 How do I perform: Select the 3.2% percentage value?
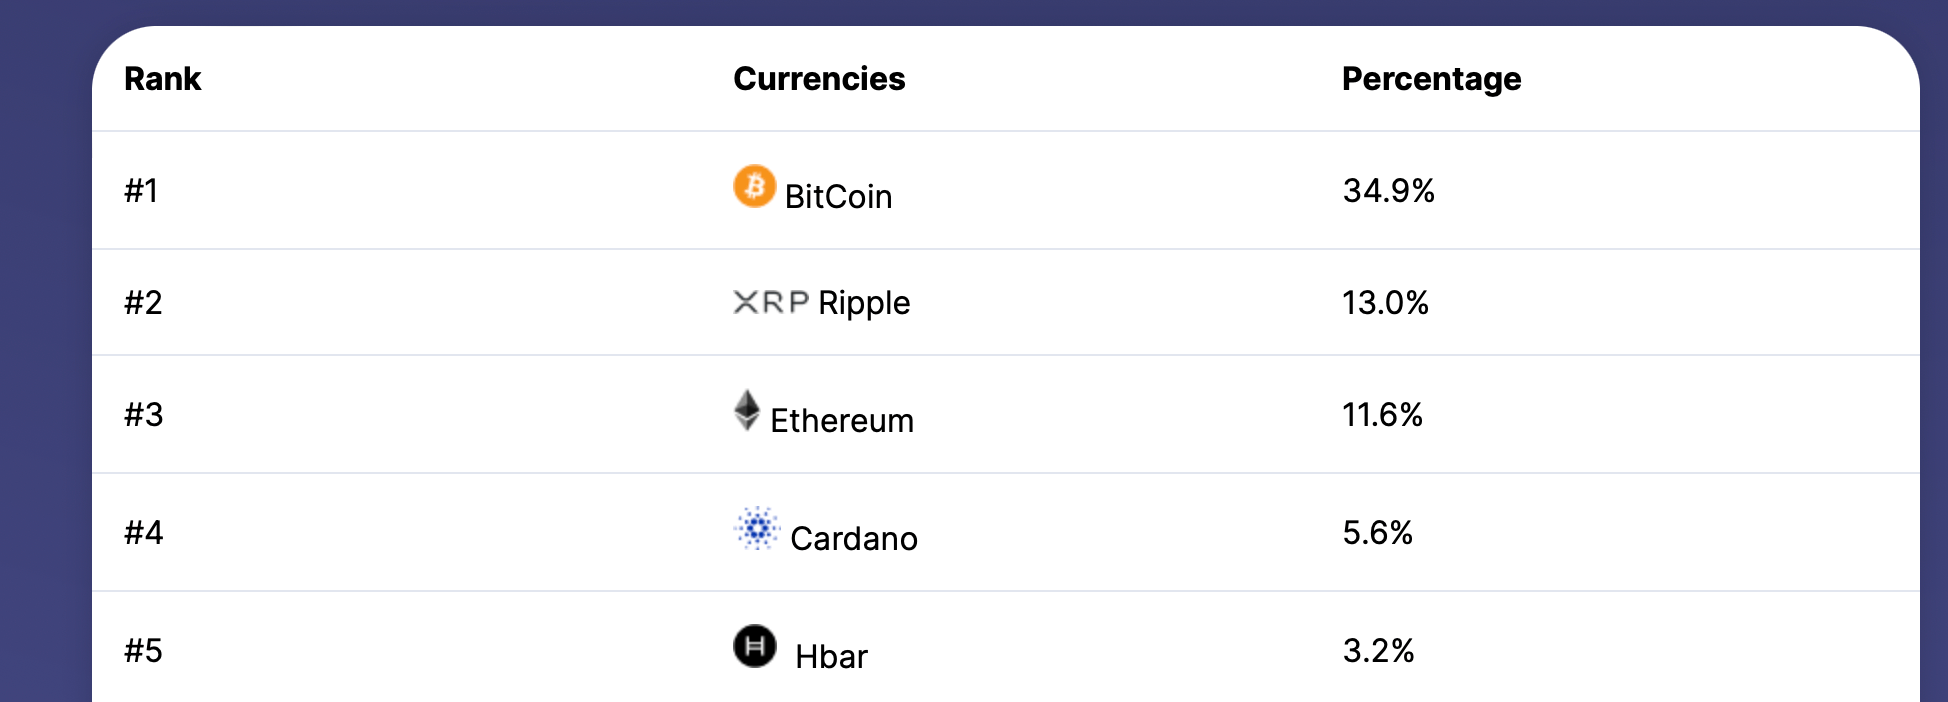1378,651
